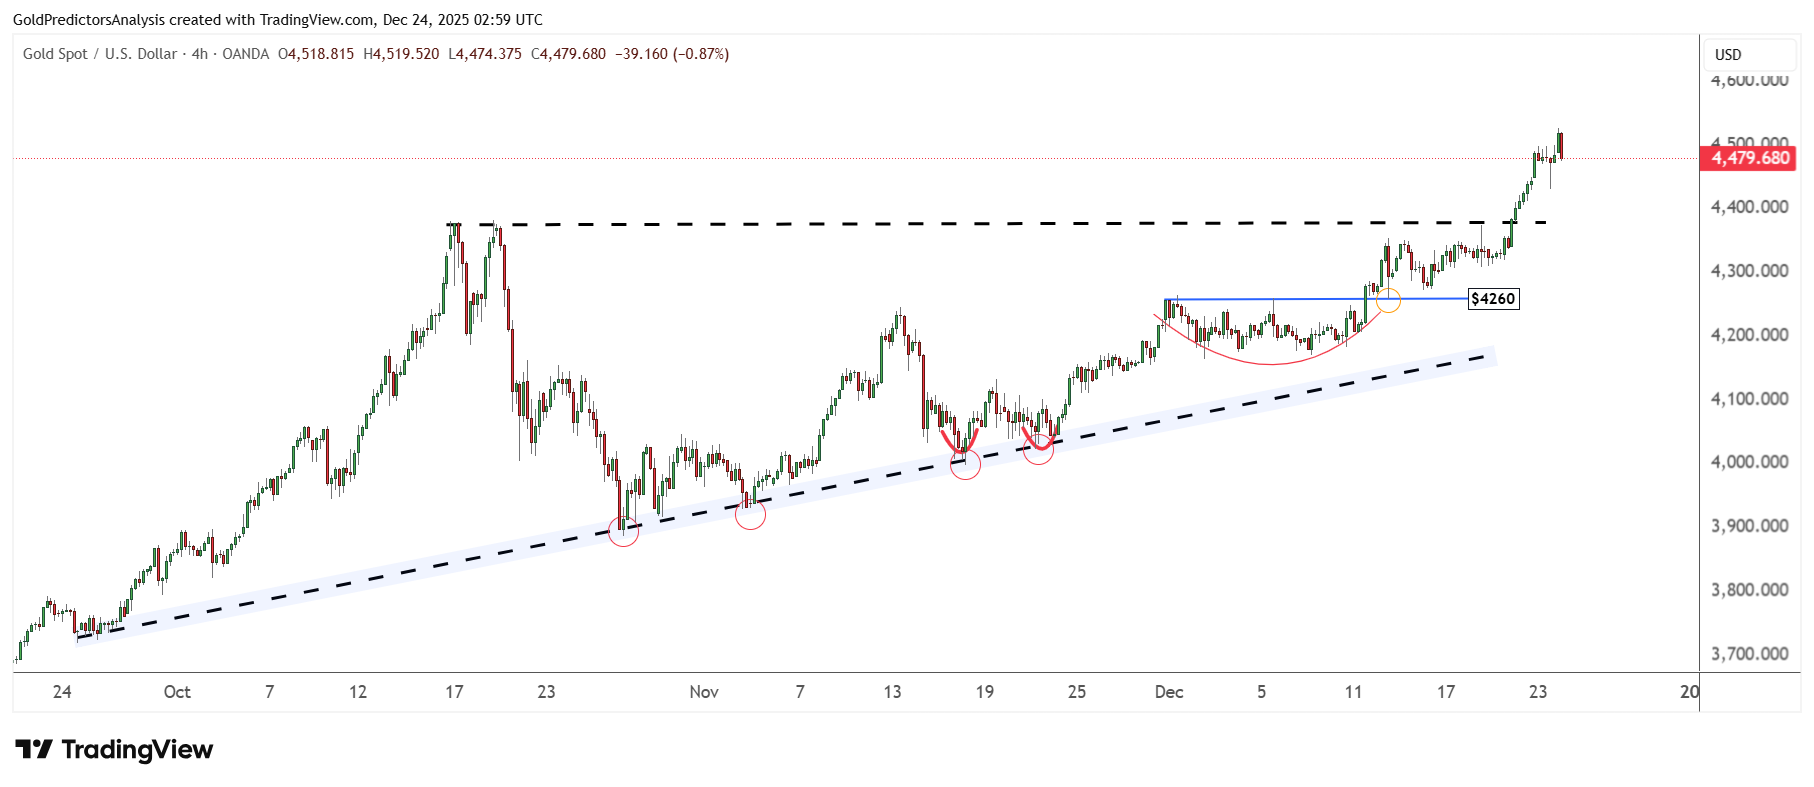1814x787 pixels.
Task: Click the Gold Spot / U.S. Dollar symbol title
Action: 100,54
